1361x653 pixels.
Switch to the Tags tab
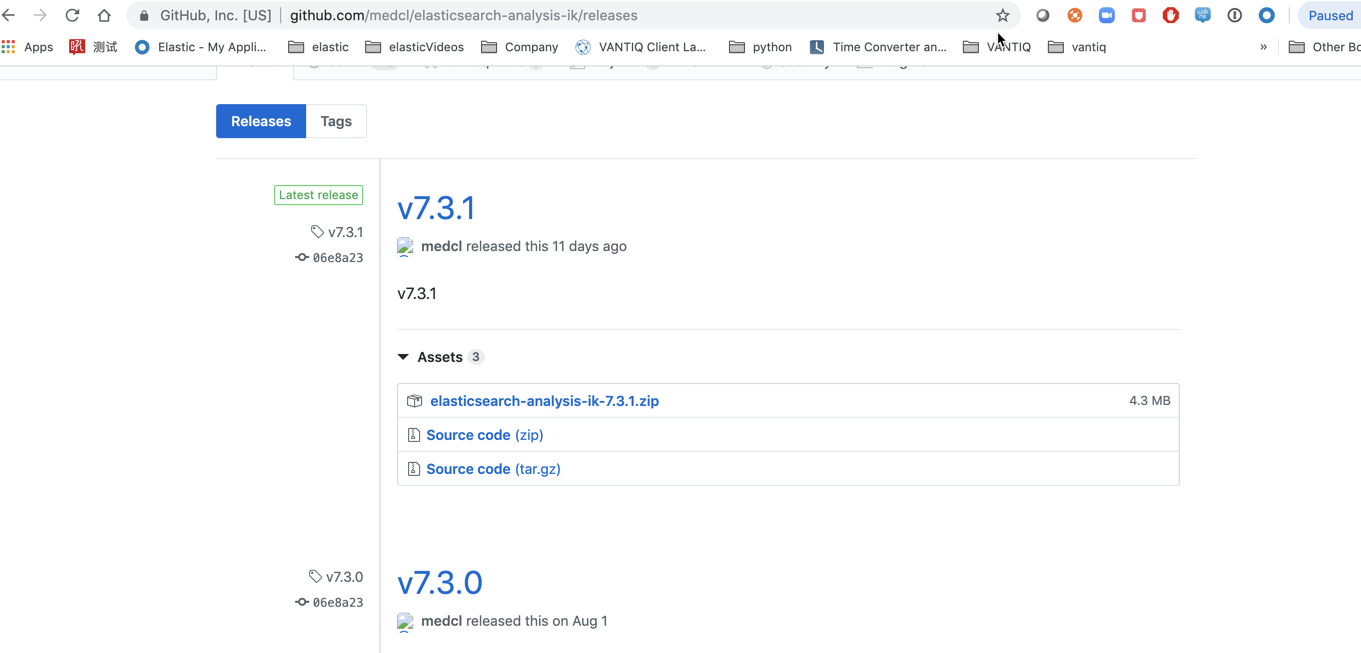tap(336, 121)
